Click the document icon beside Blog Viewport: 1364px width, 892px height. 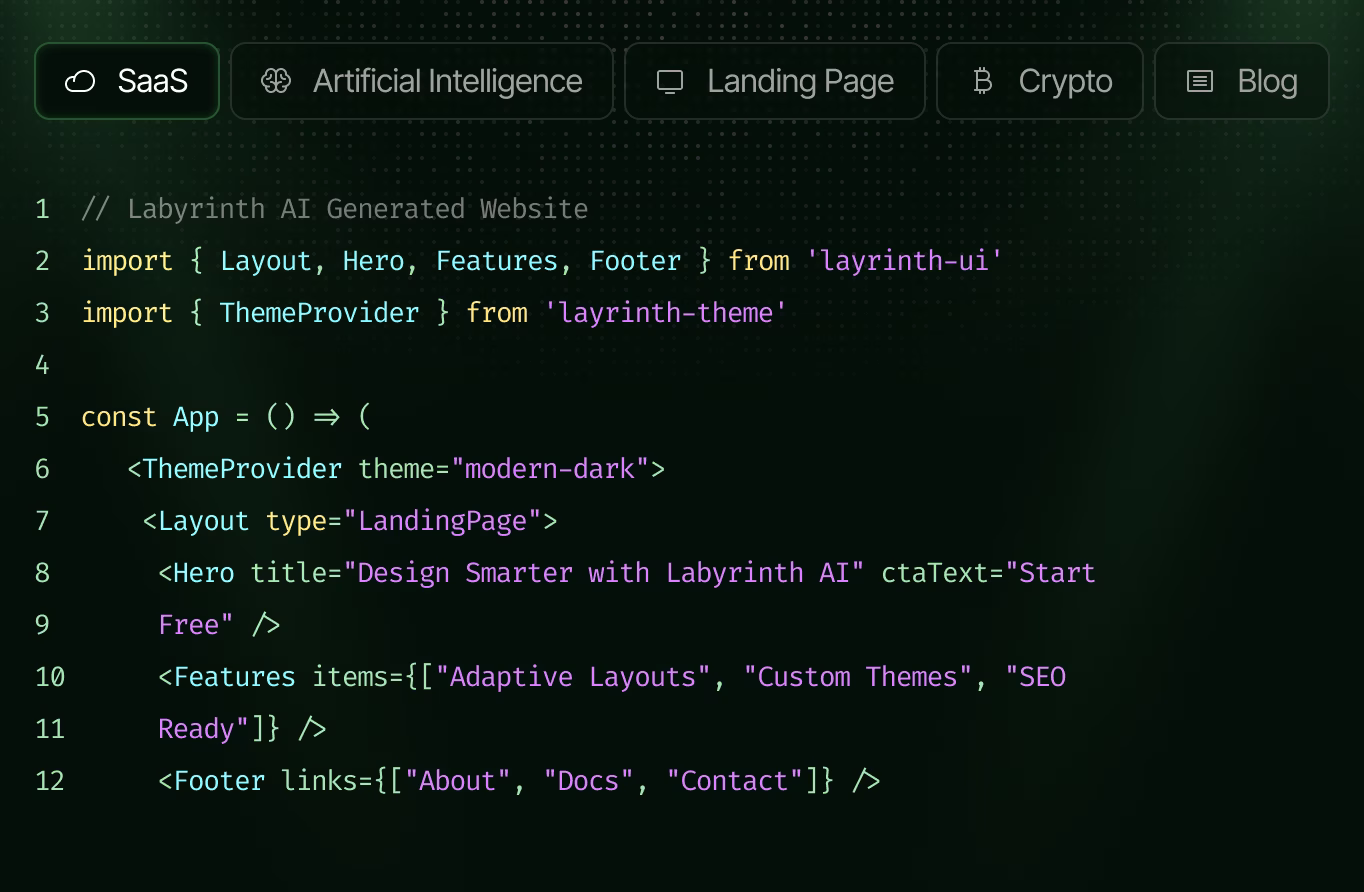click(1198, 80)
